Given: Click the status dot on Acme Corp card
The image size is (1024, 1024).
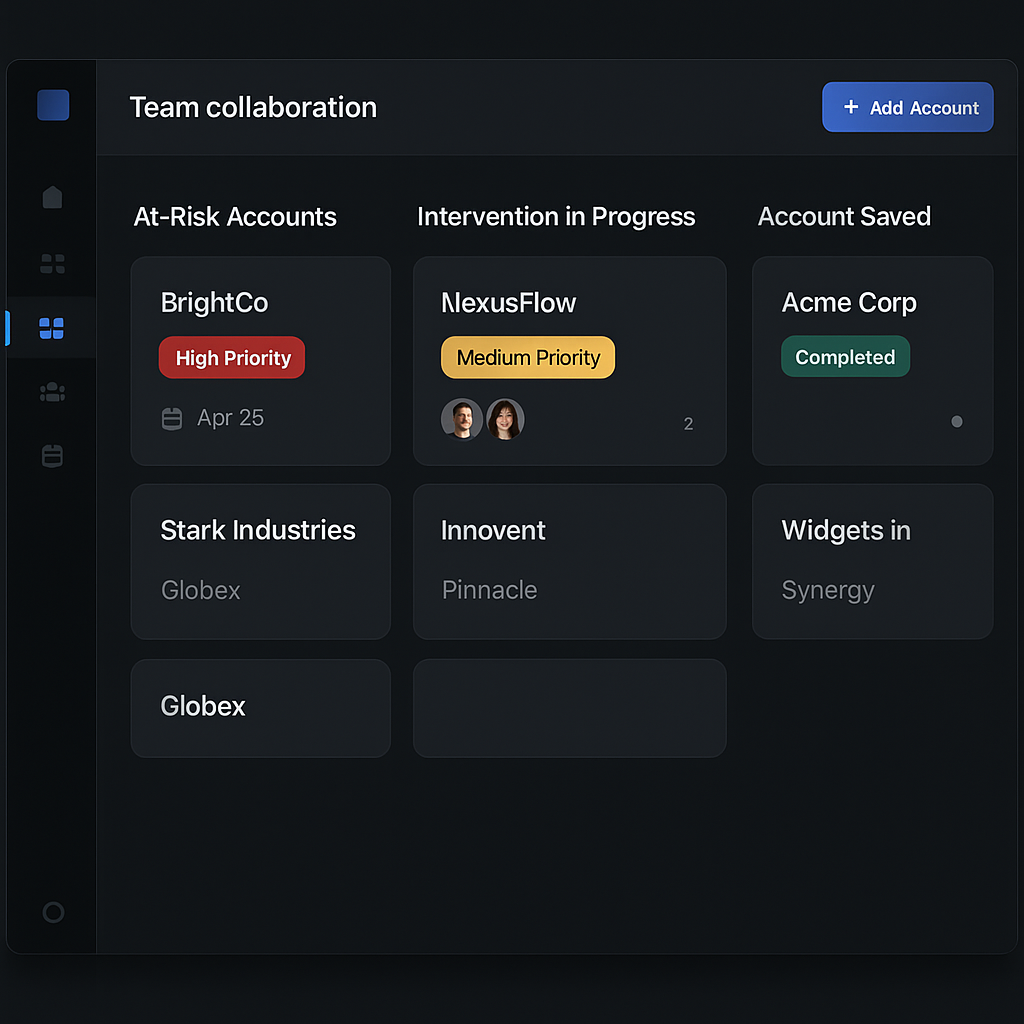Looking at the screenshot, I should coord(957,422).
